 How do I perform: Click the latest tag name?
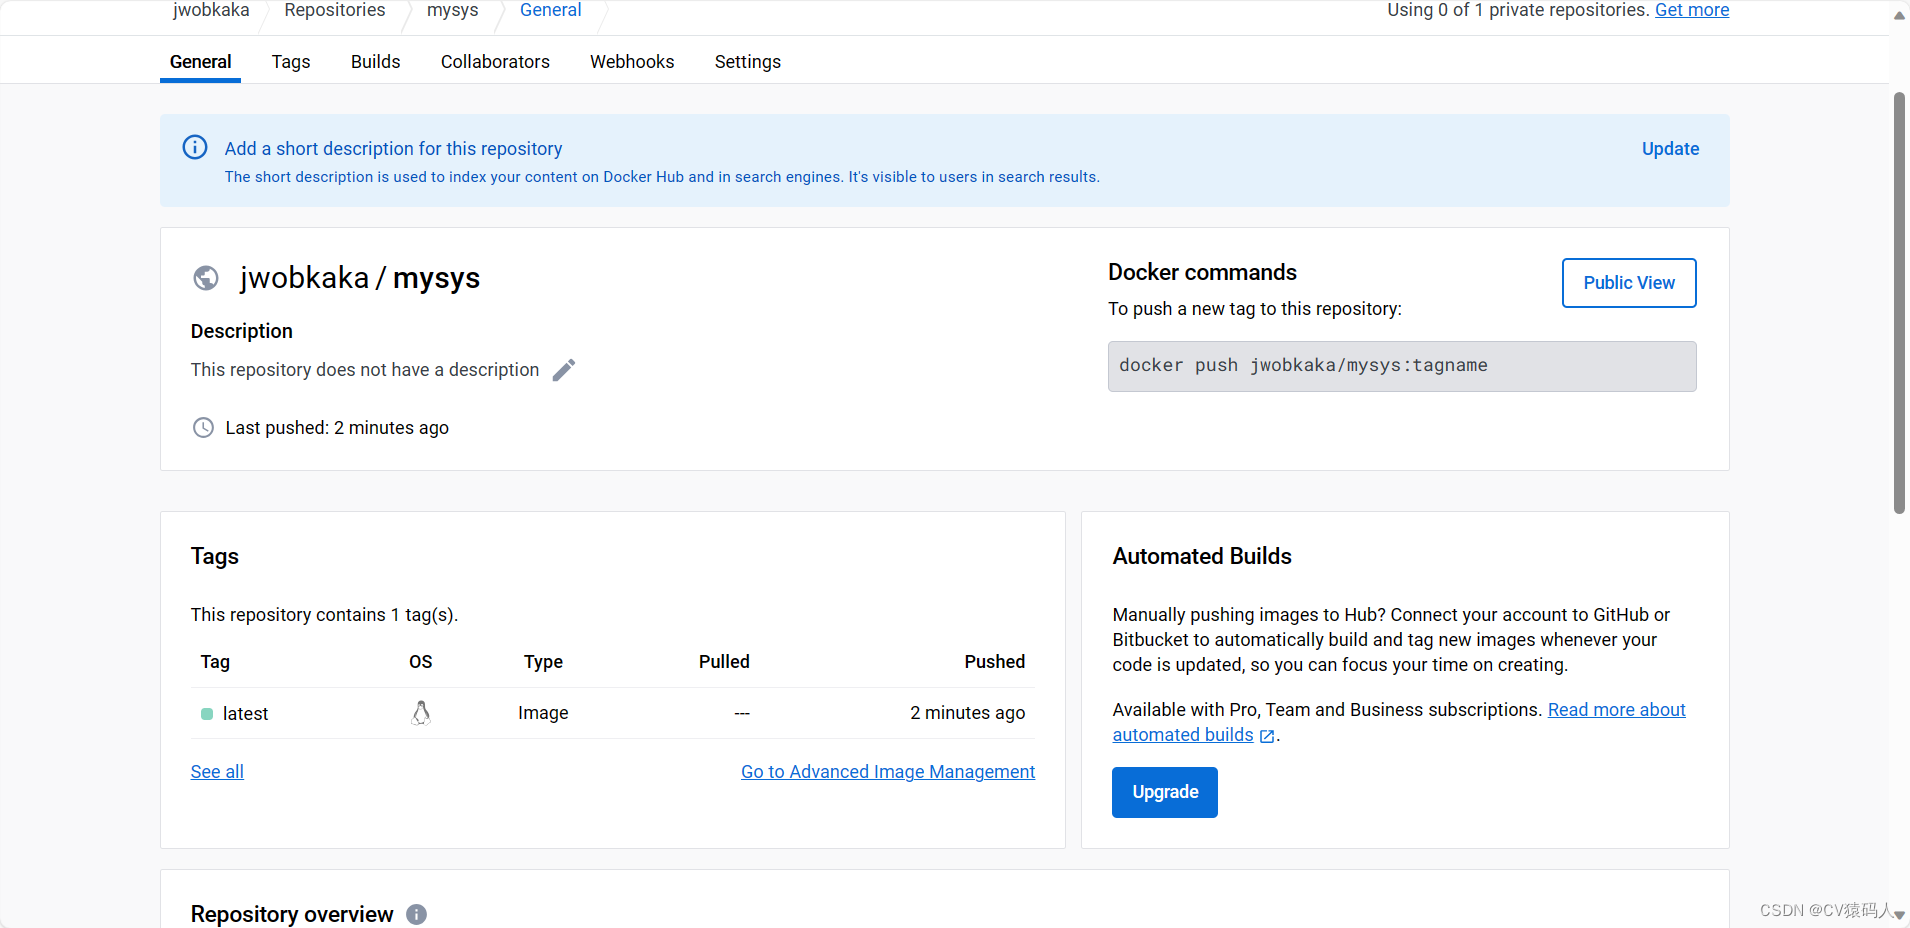click(245, 714)
